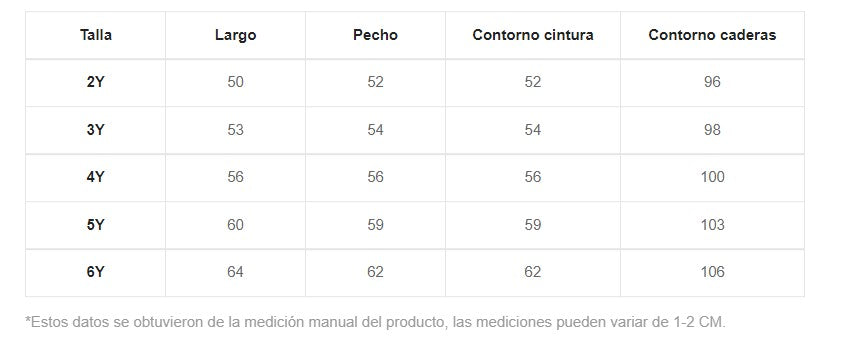Select the 4Y size row label

coord(96,177)
